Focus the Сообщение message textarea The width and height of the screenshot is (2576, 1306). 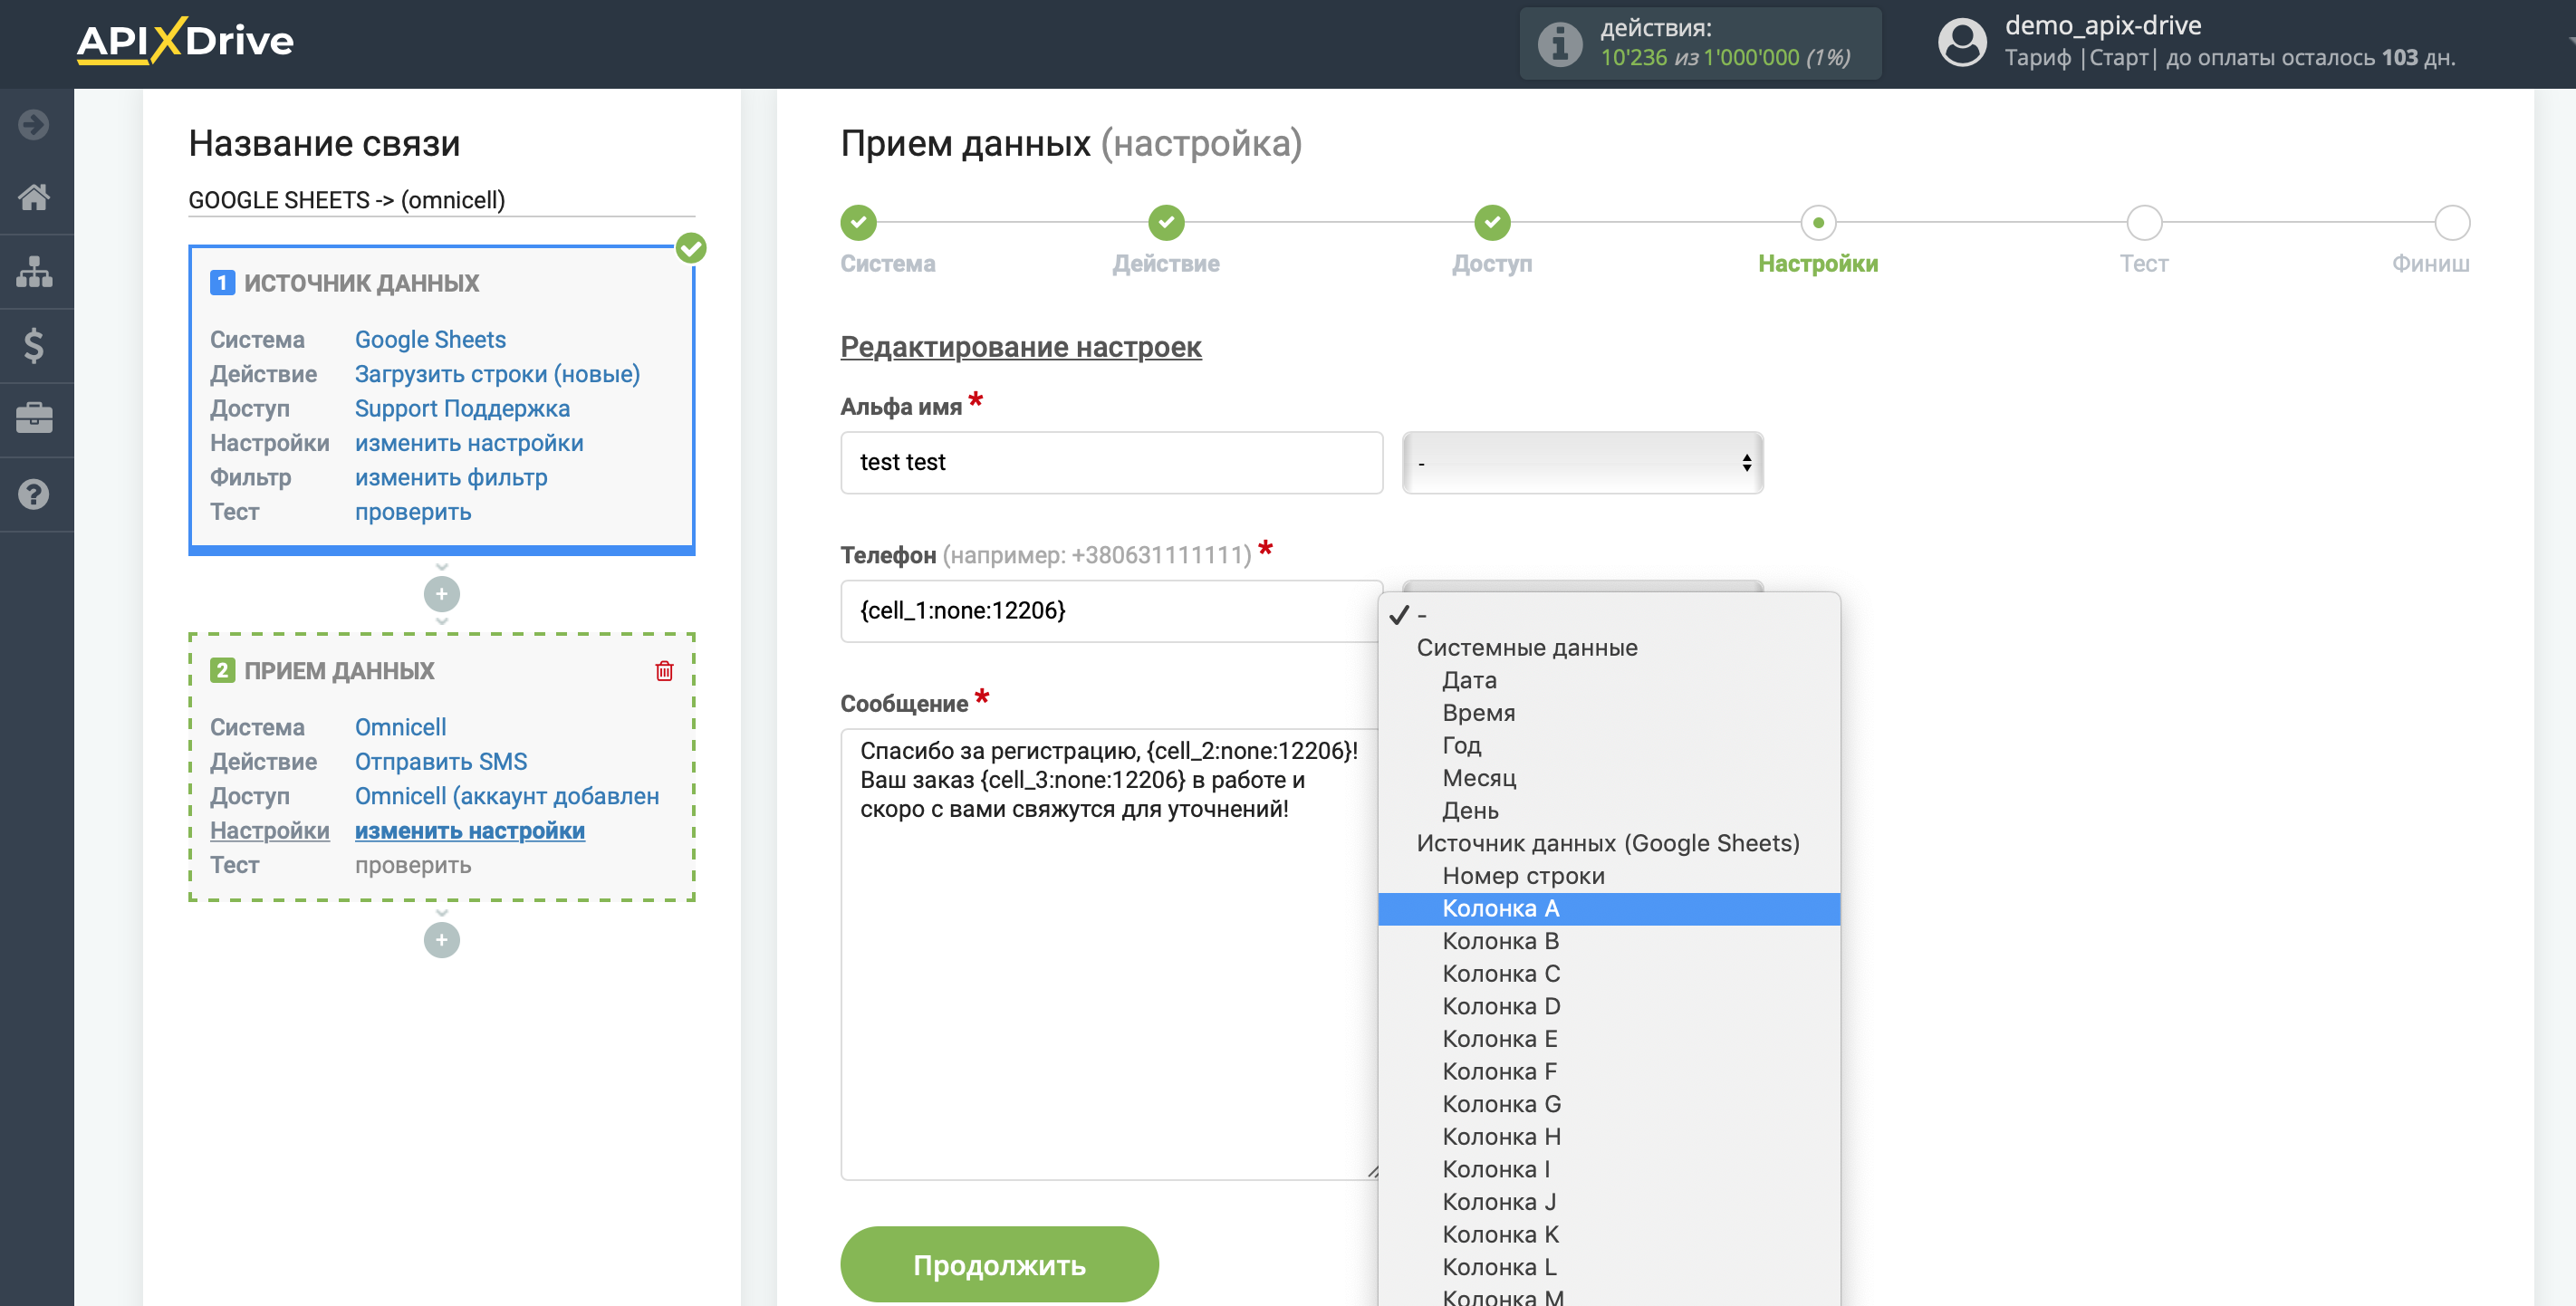(x=1111, y=954)
